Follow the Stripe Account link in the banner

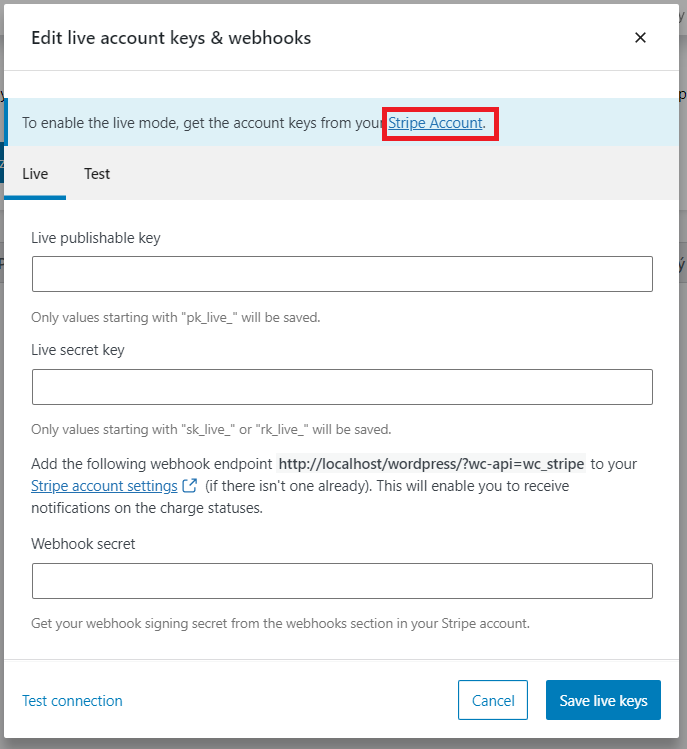coord(435,123)
